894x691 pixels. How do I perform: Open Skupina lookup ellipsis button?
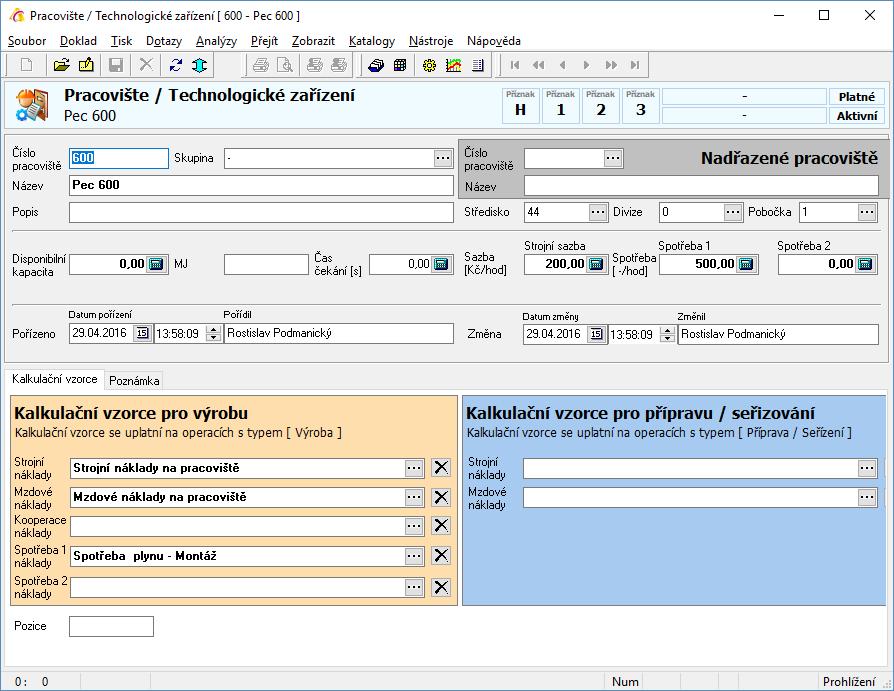click(443, 158)
